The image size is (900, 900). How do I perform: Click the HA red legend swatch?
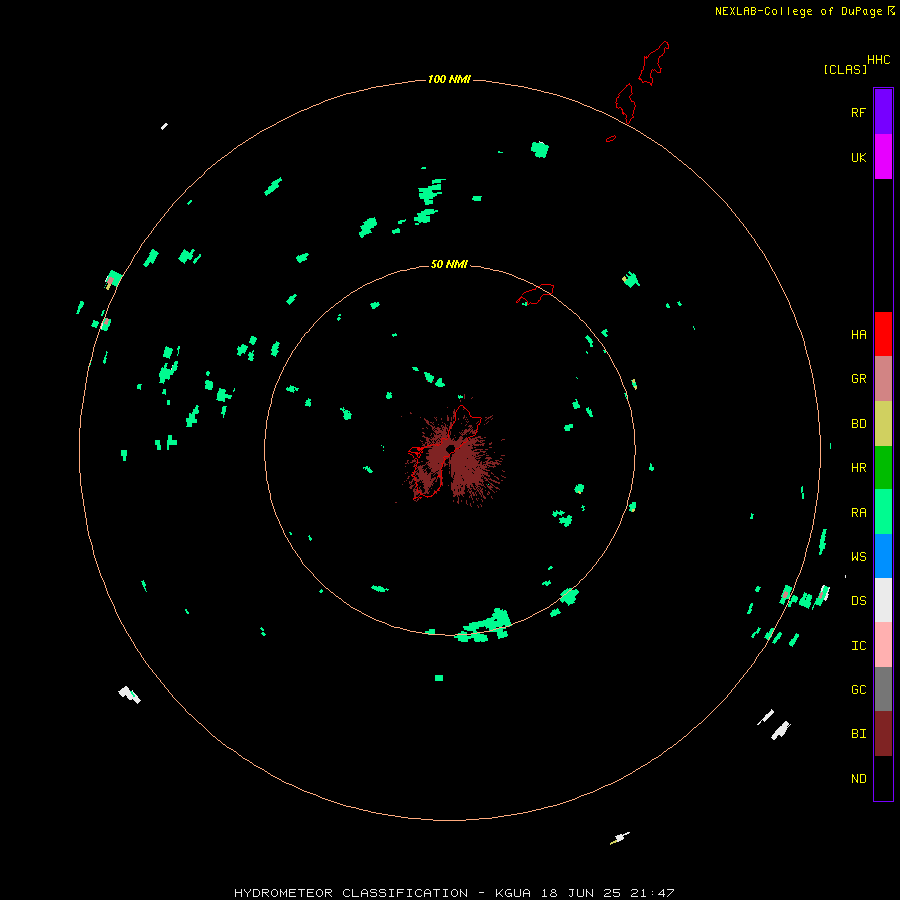(883, 334)
